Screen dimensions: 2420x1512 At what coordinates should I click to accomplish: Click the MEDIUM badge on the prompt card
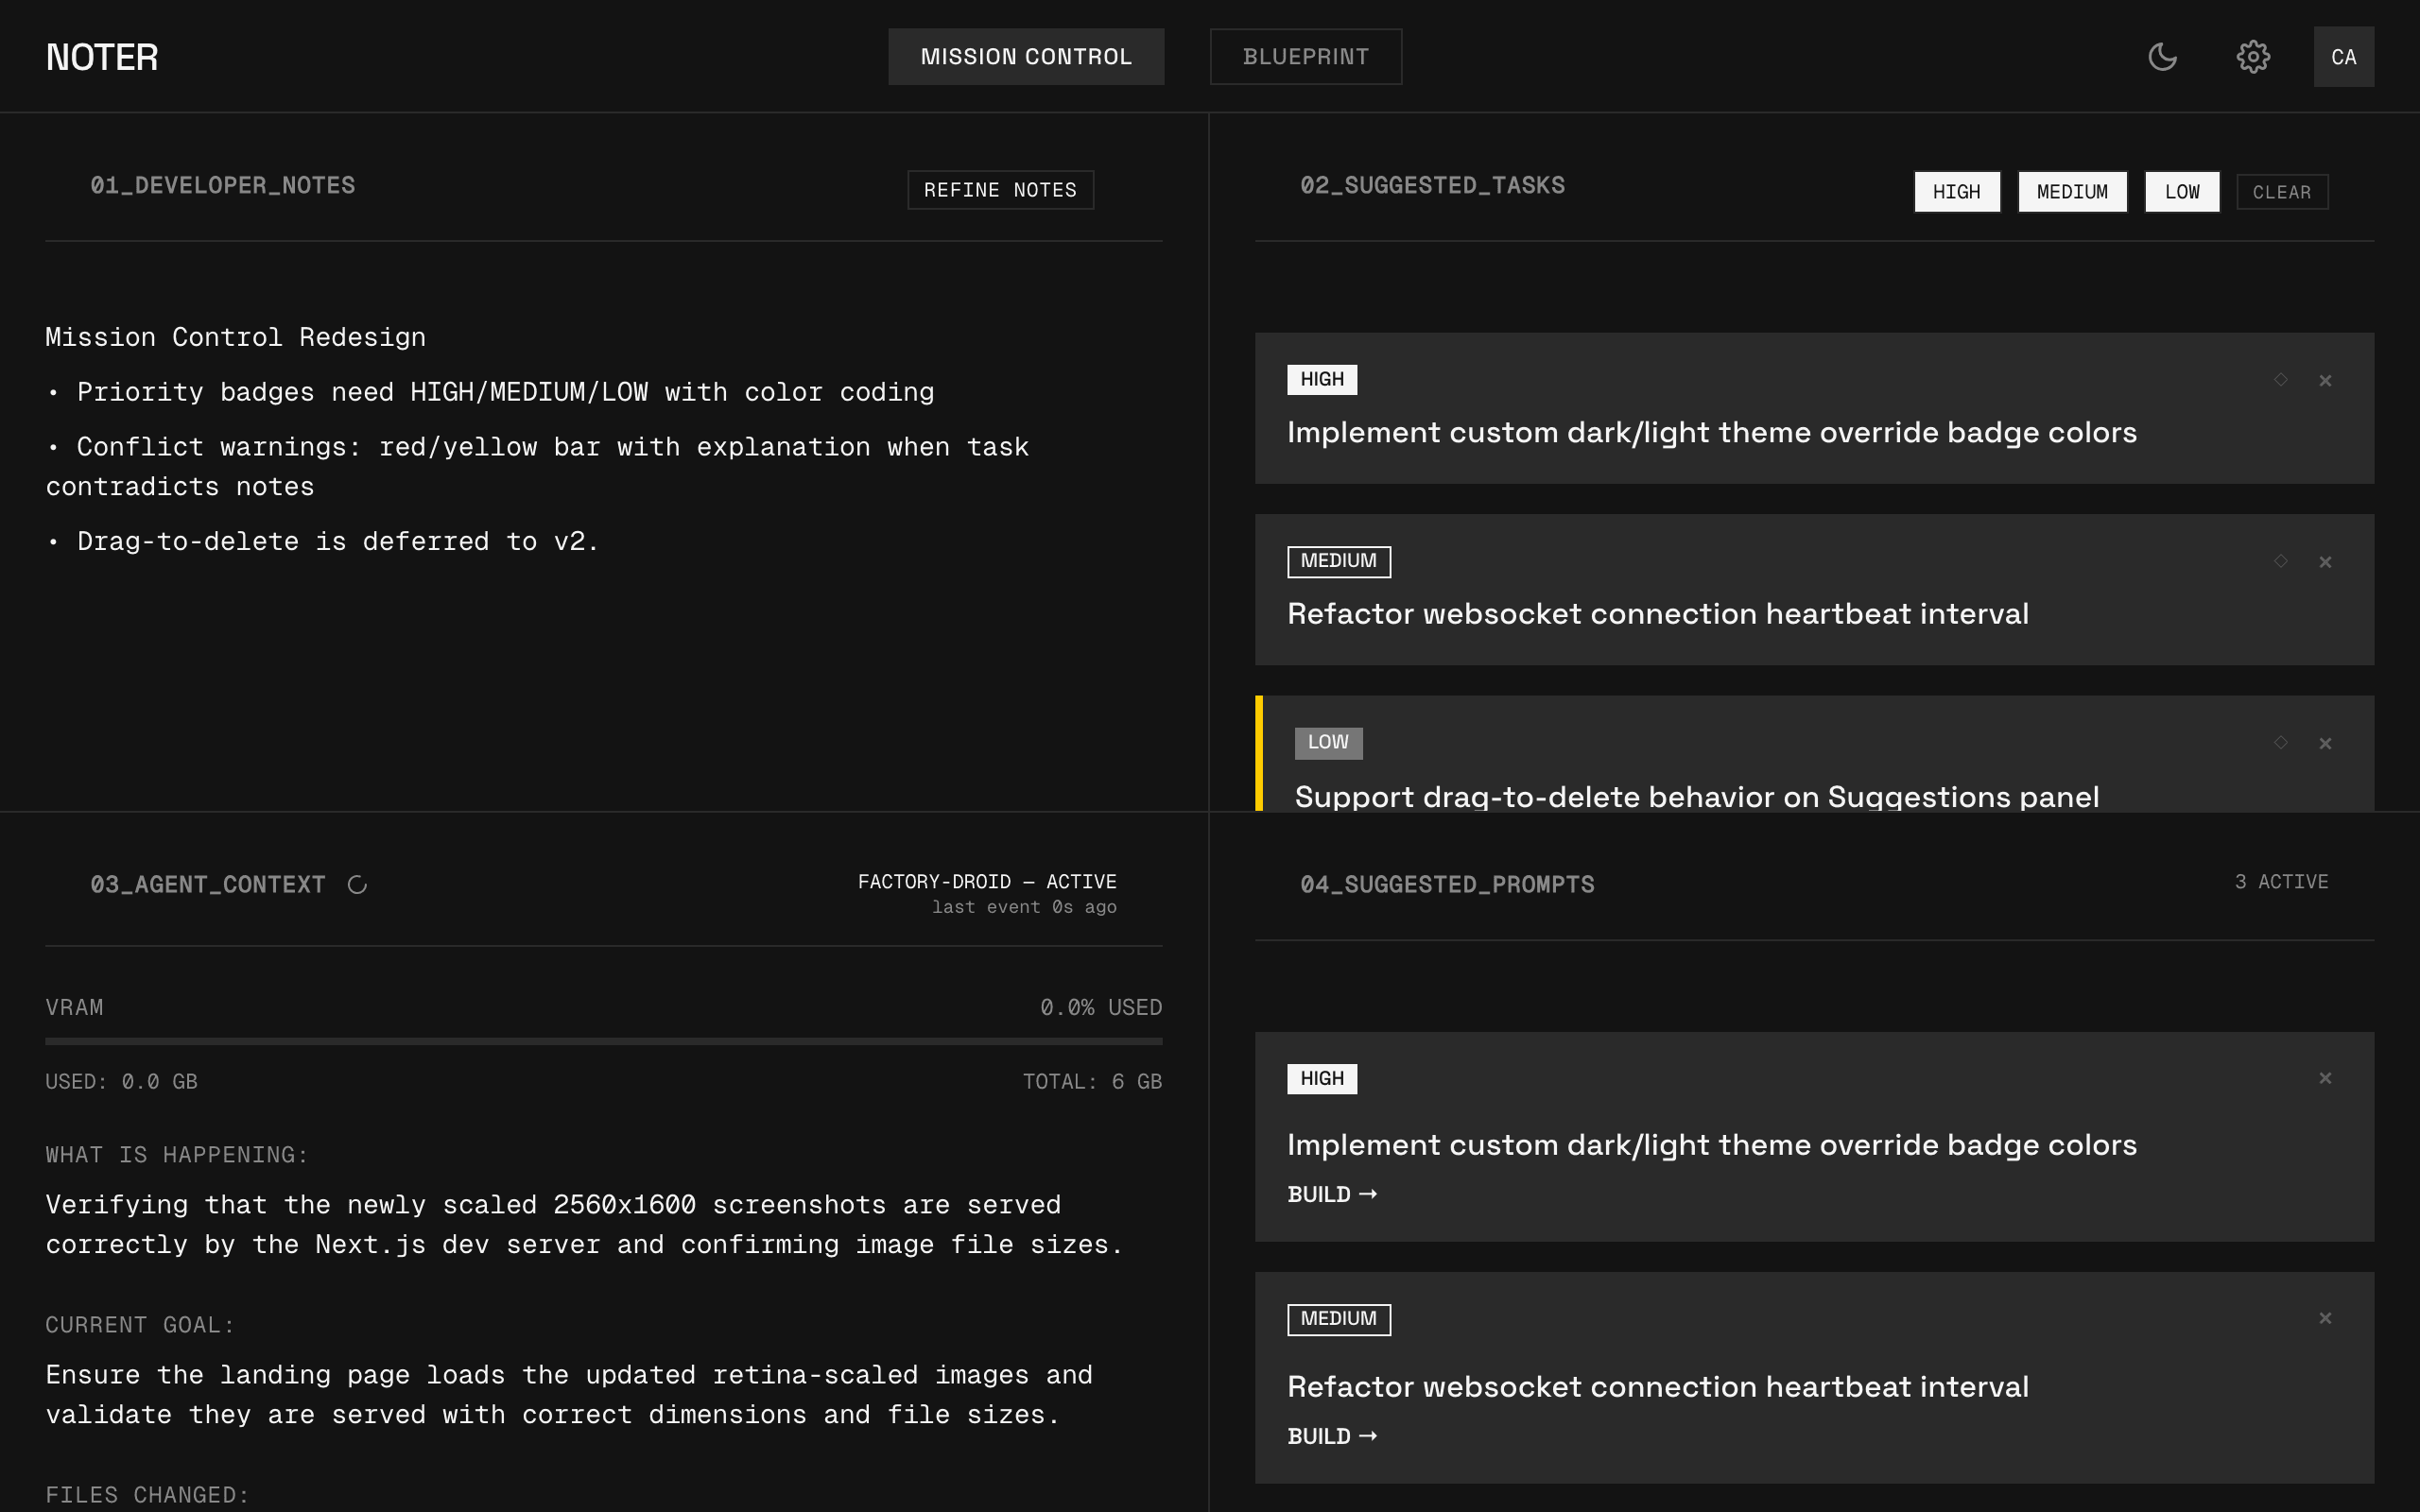click(1339, 1320)
